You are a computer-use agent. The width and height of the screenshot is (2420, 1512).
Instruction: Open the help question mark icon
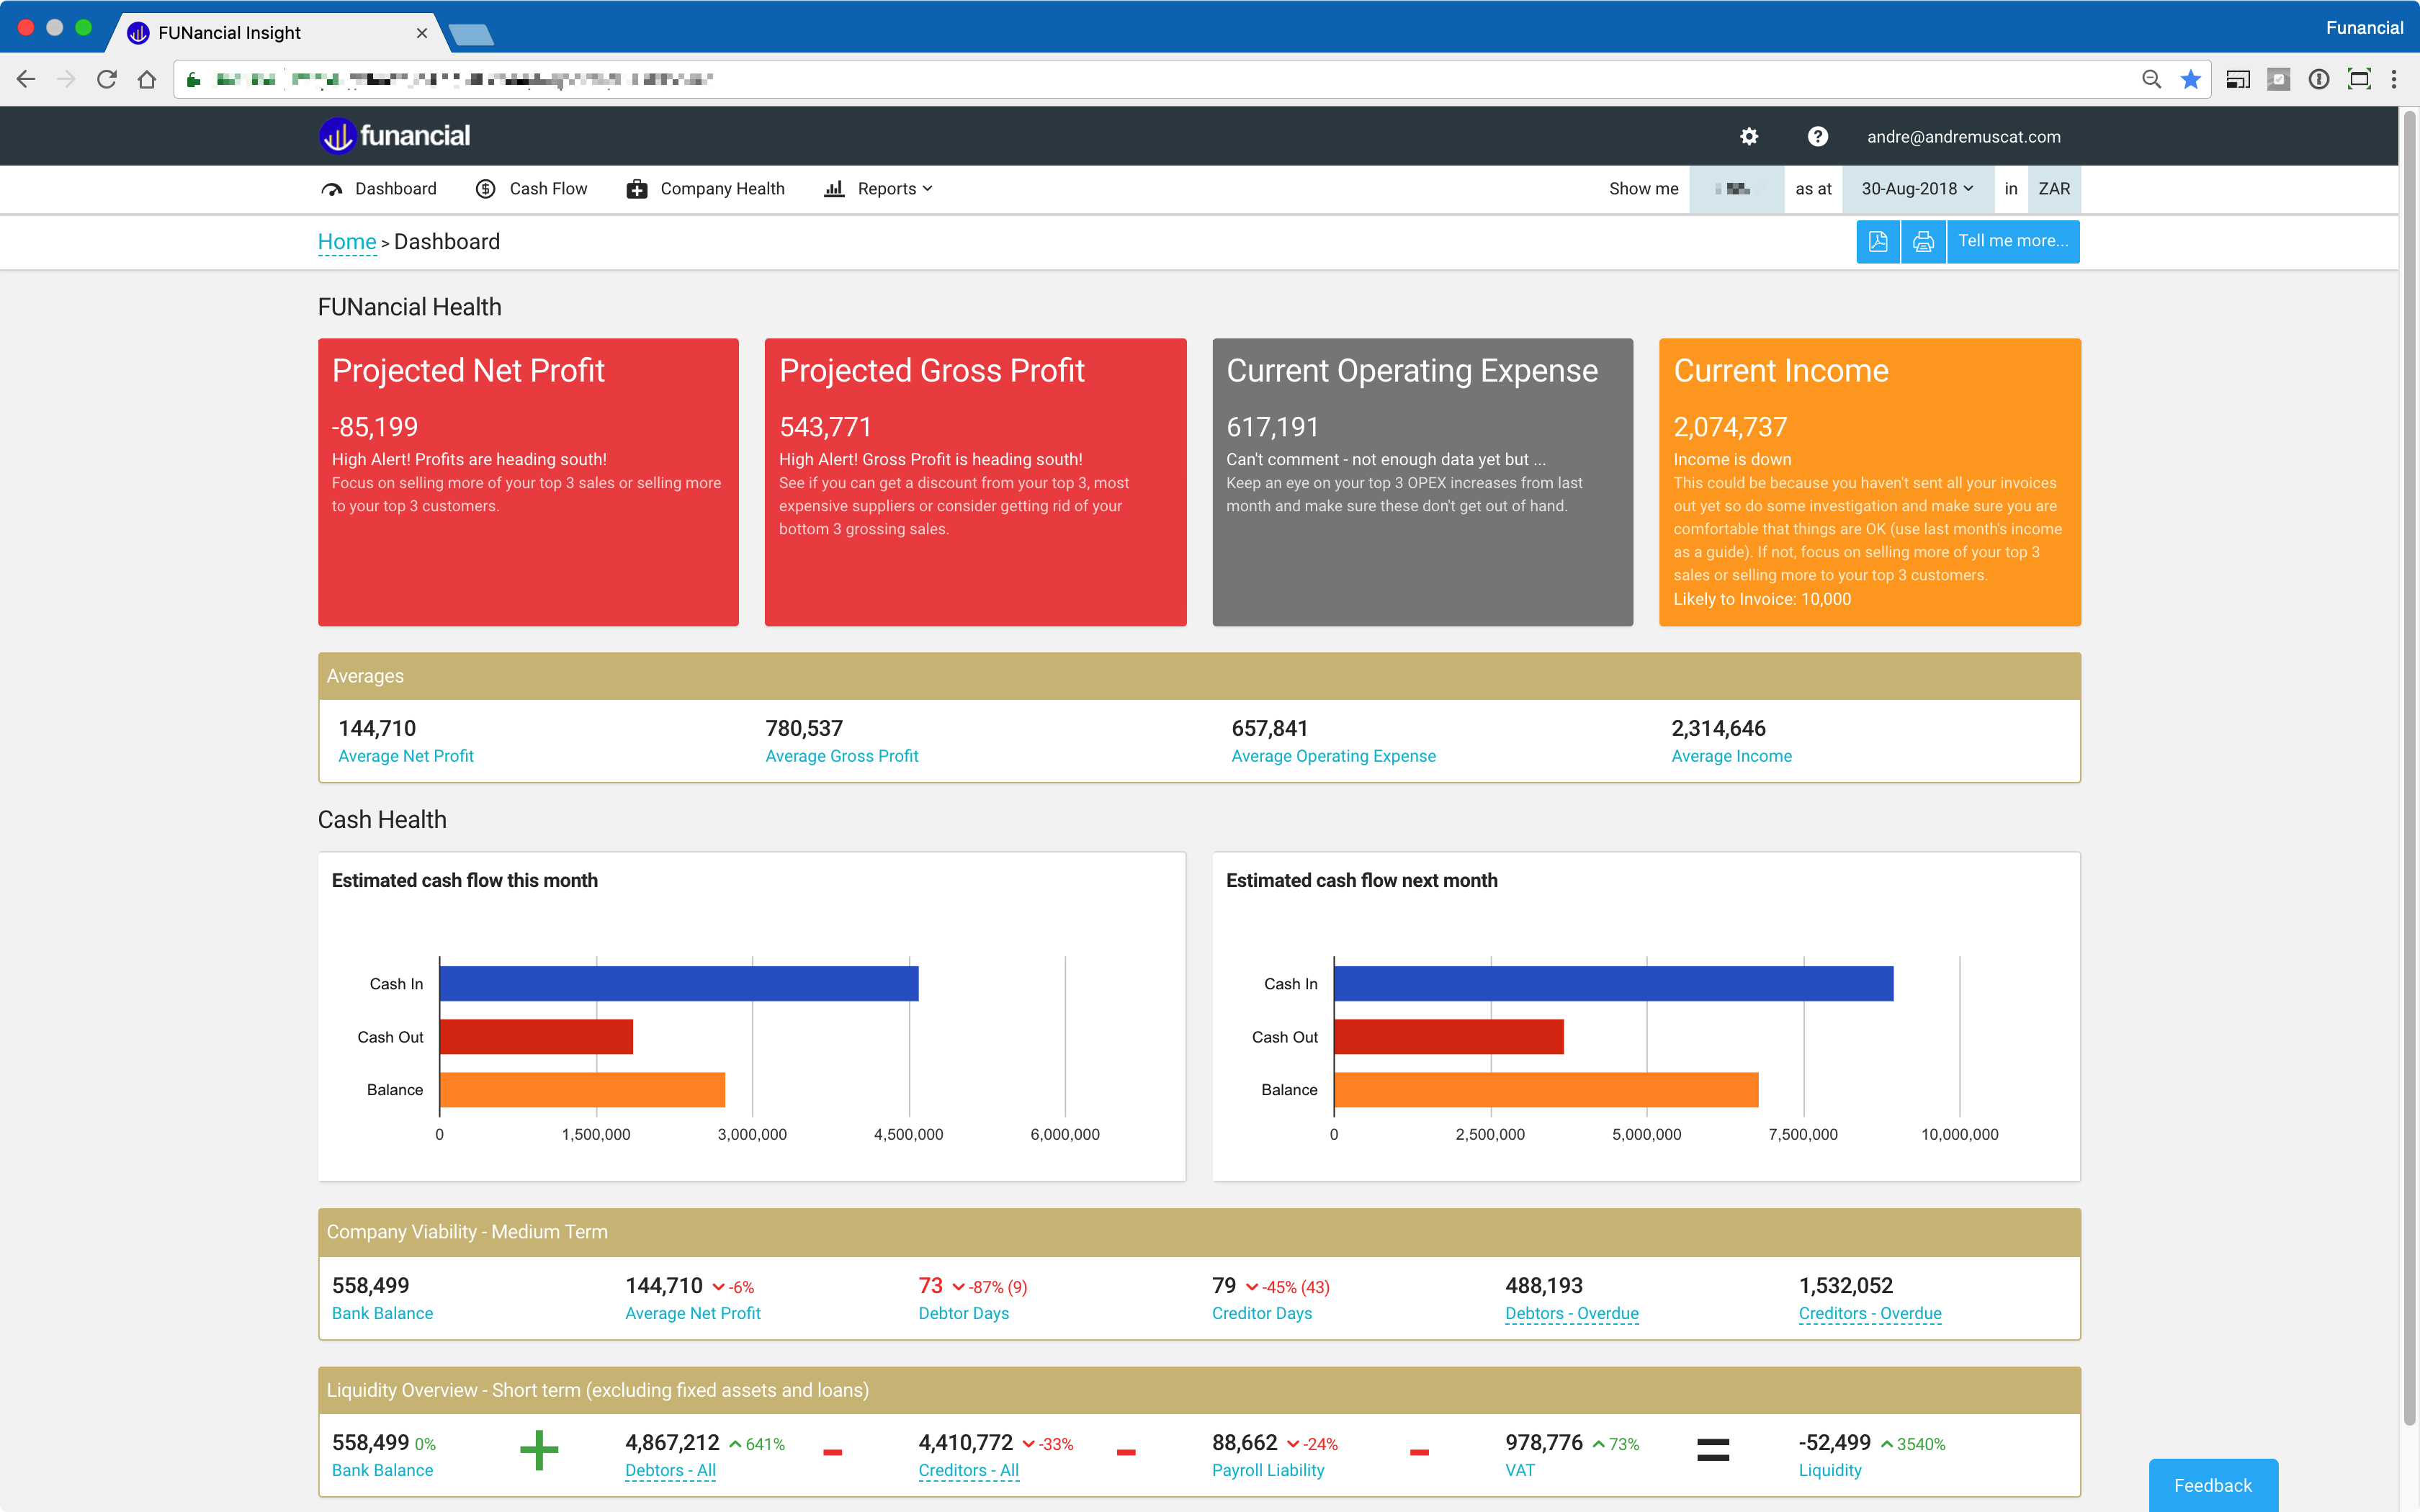pos(1817,137)
